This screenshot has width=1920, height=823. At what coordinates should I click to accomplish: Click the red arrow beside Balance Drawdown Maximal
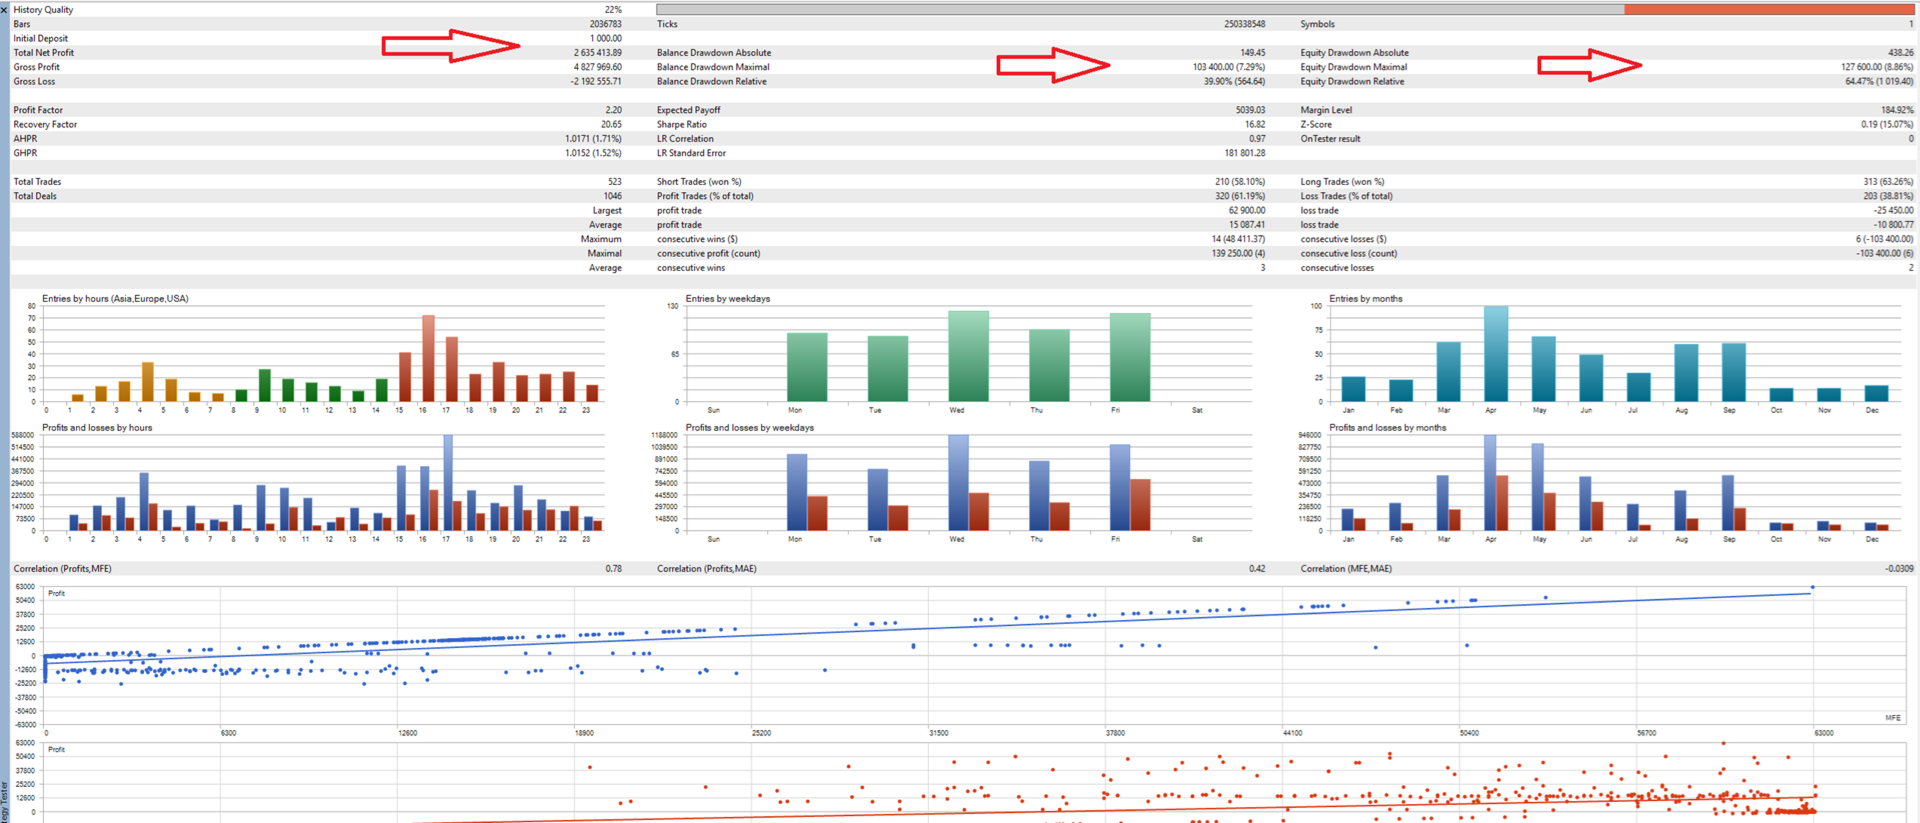tap(1053, 65)
